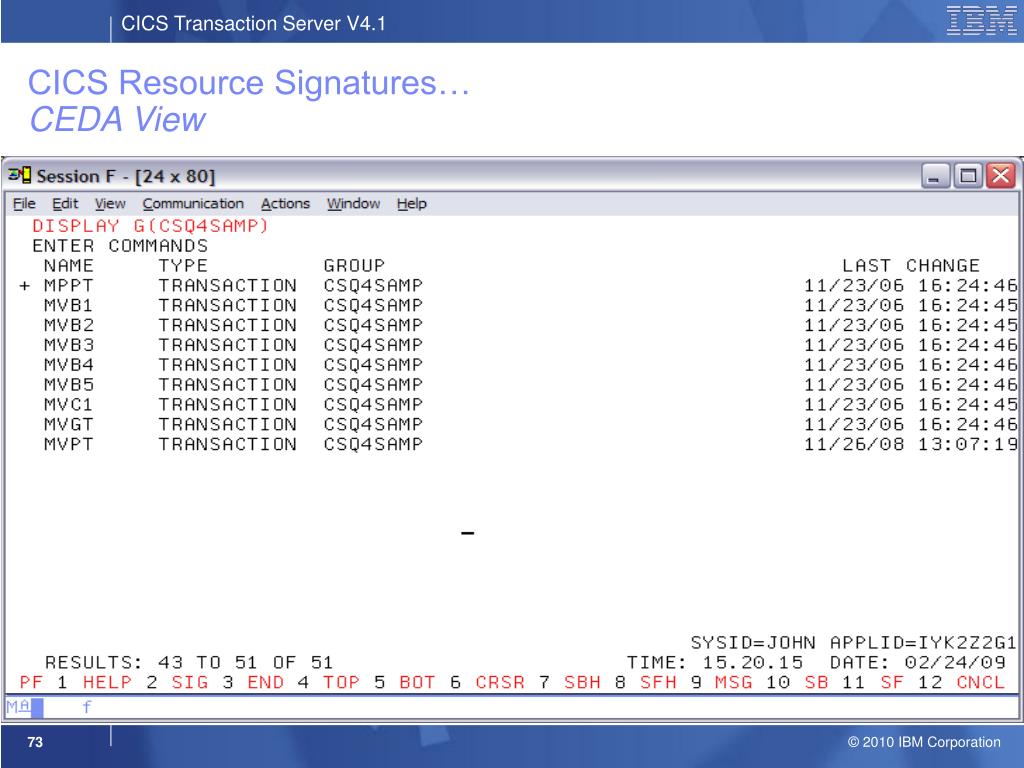Click the 11 SF PF key label

[873, 682]
